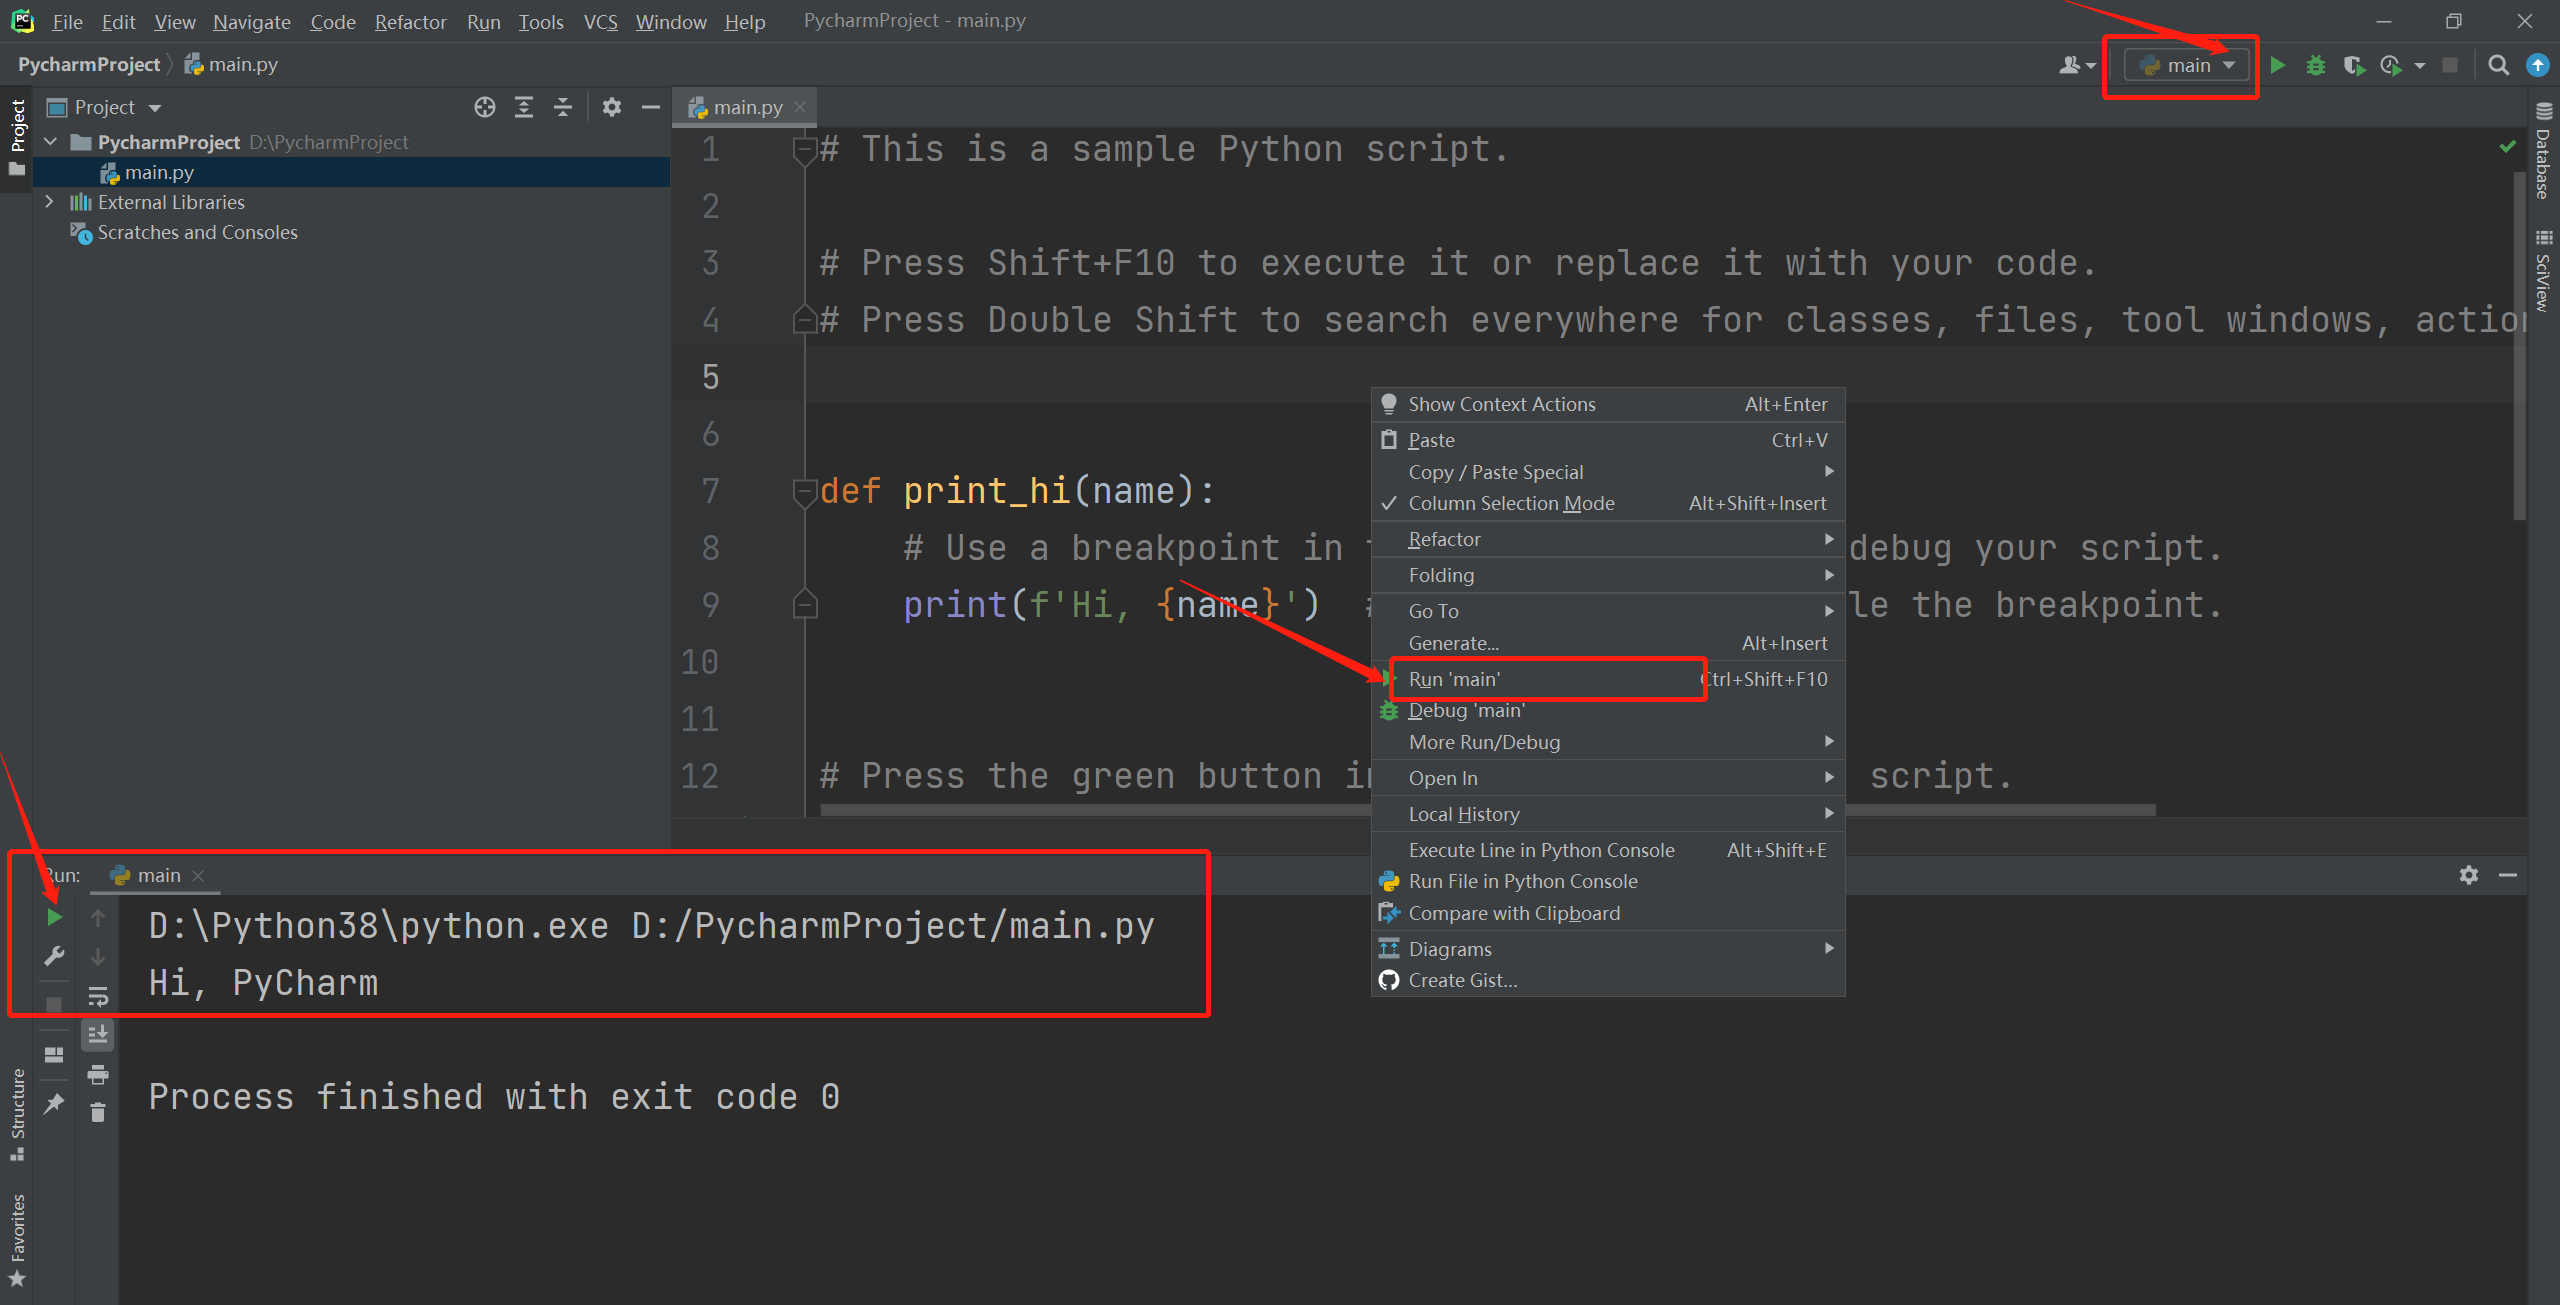The image size is (2560, 1305).
Task: Click the green Run button in top toolbar
Action: pos(2277,66)
